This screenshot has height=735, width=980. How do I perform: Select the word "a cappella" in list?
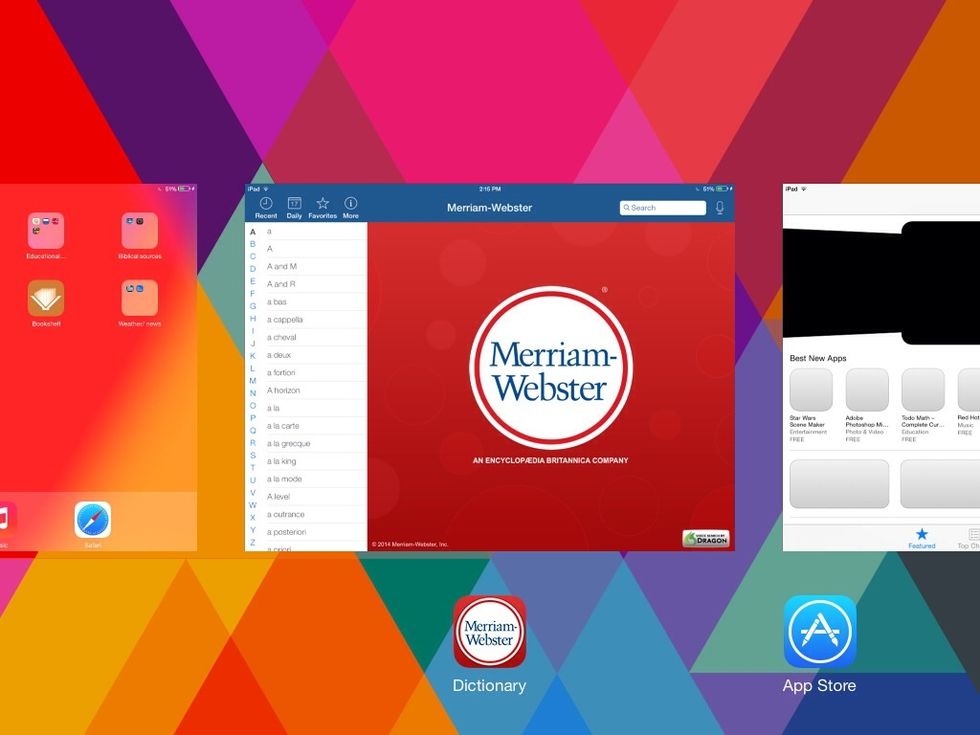(x=285, y=320)
